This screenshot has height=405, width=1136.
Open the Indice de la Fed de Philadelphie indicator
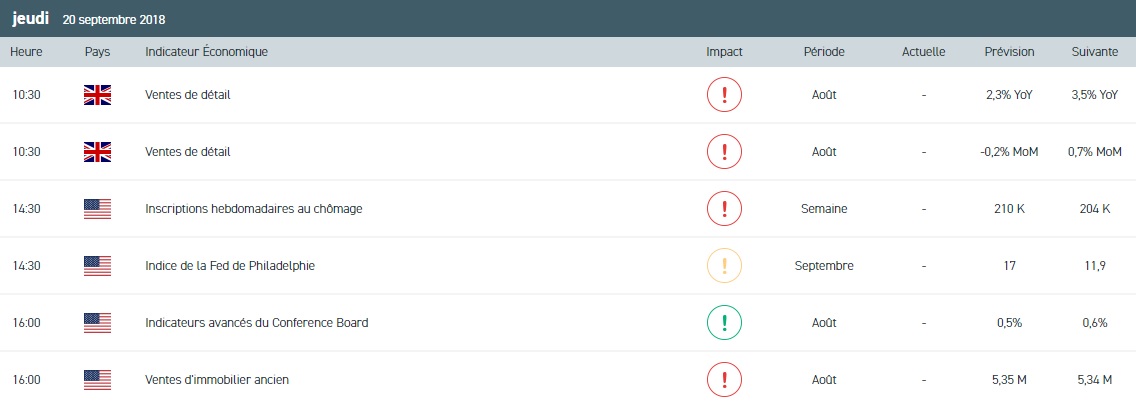tap(230, 266)
